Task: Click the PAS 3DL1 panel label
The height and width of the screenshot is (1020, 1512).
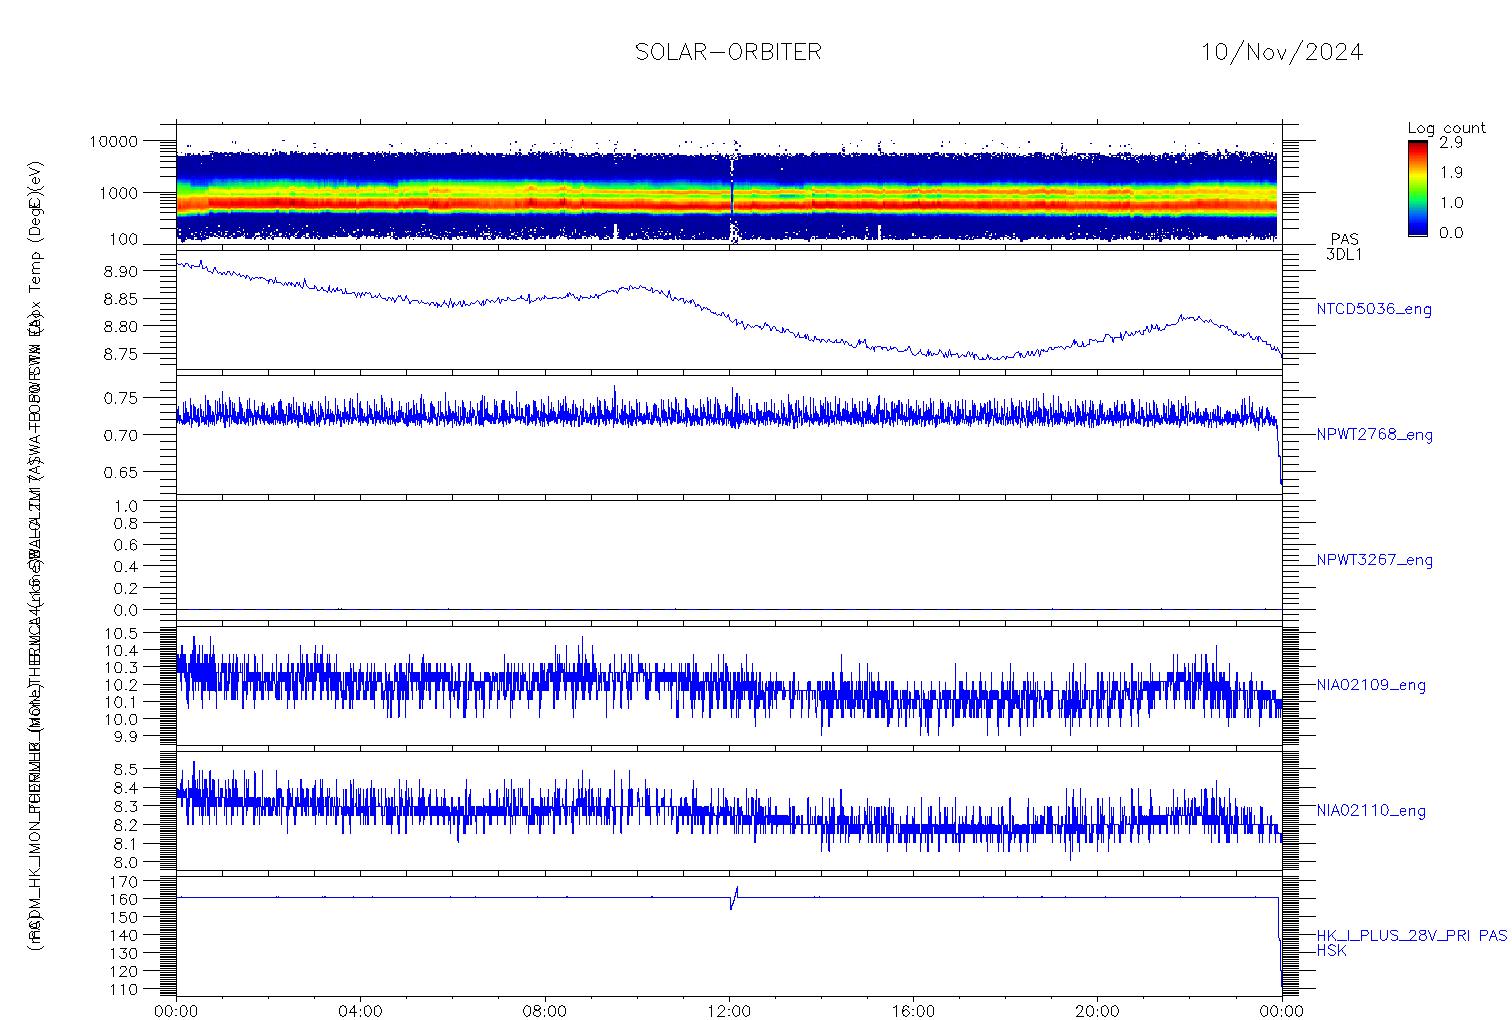Action: tap(1344, 247)
